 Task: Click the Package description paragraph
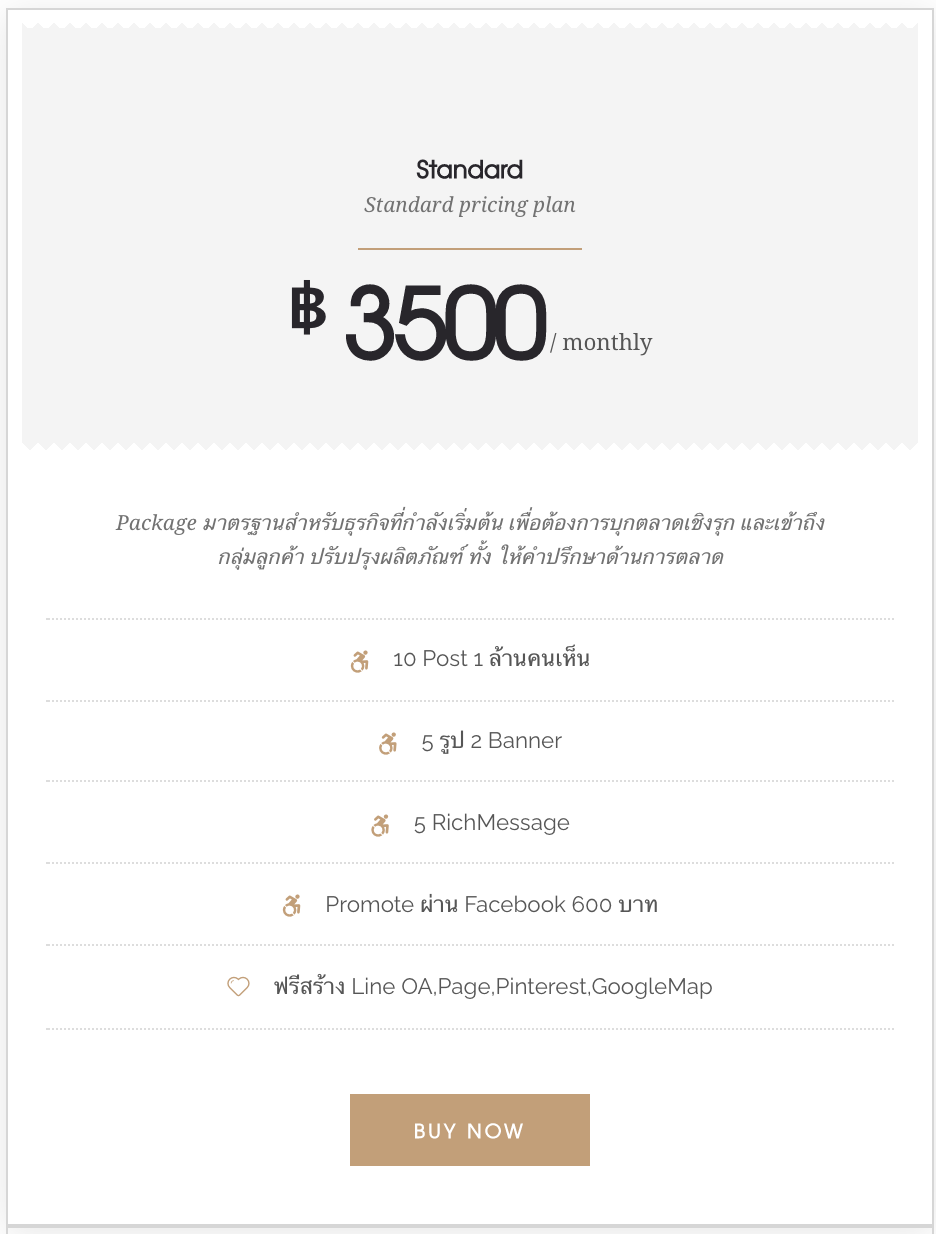coord(470,540)
